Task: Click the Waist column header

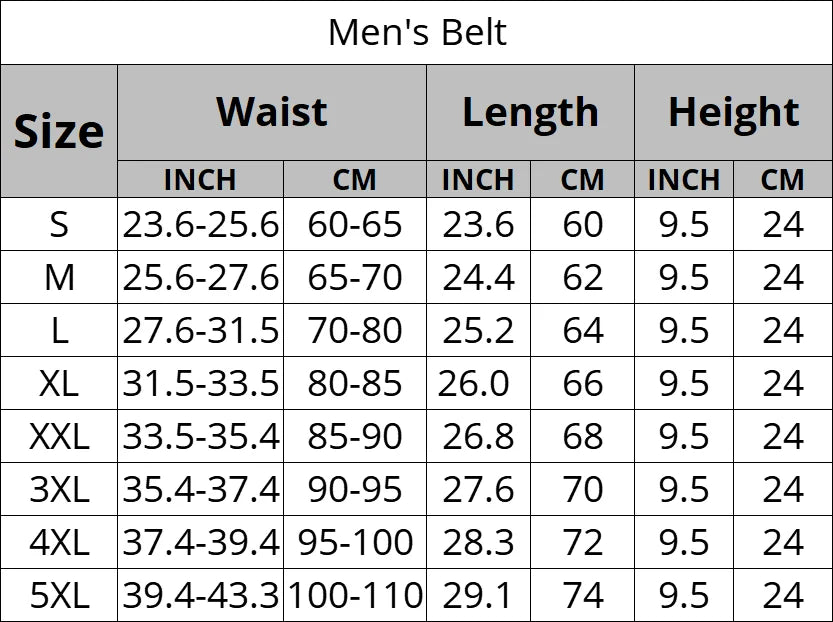Action: [x=272, y=112]
